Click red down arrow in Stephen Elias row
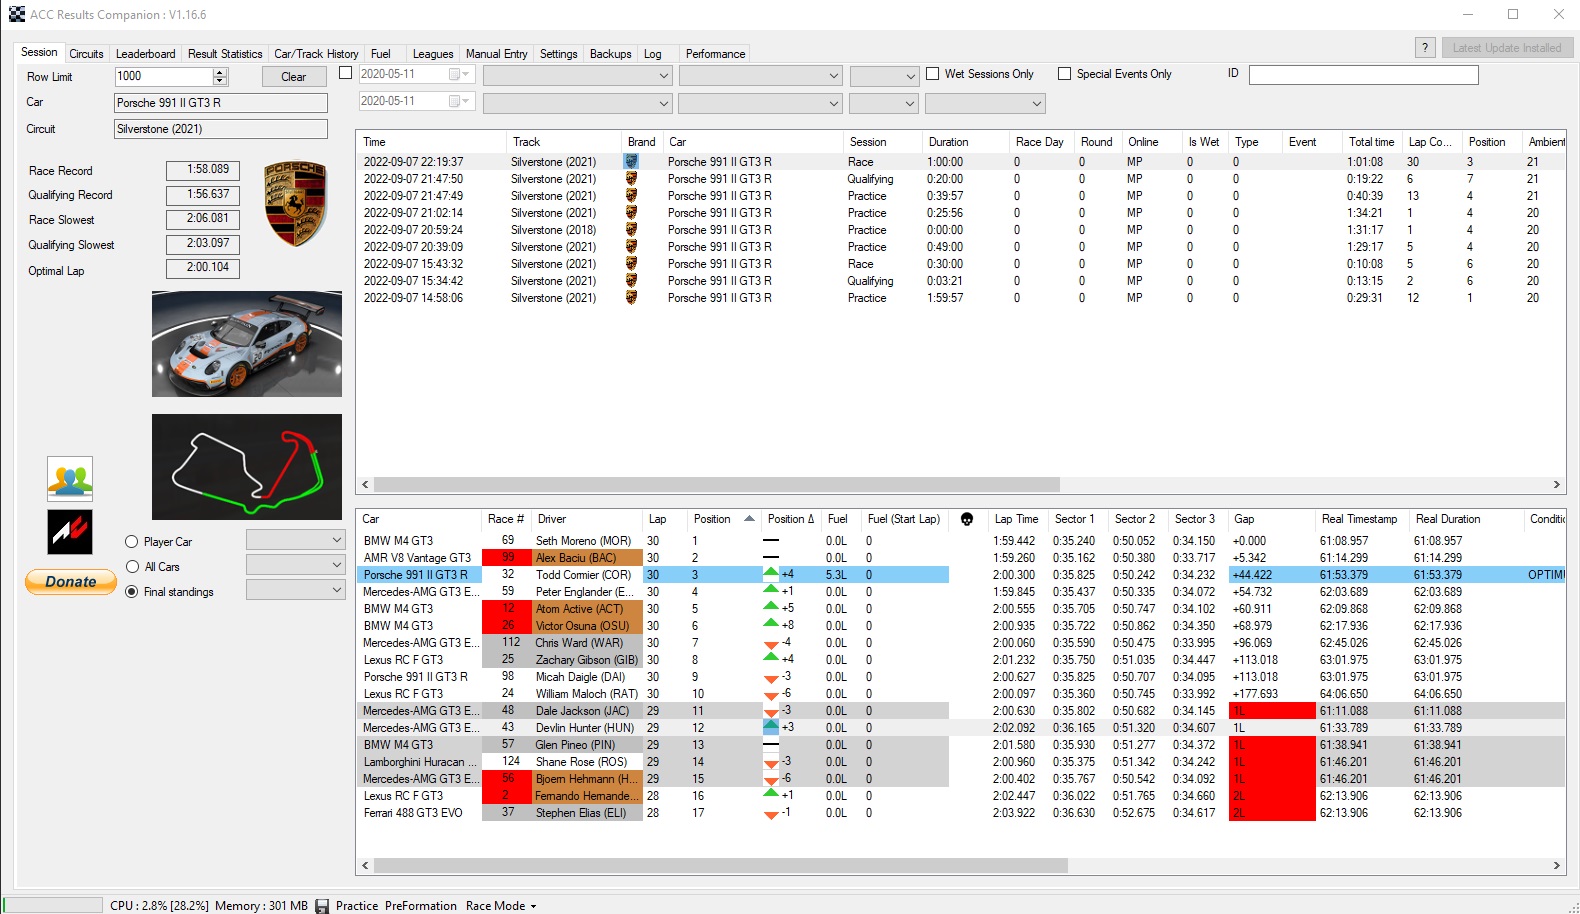Screen dimensions: 1580x914 [771, 814]
